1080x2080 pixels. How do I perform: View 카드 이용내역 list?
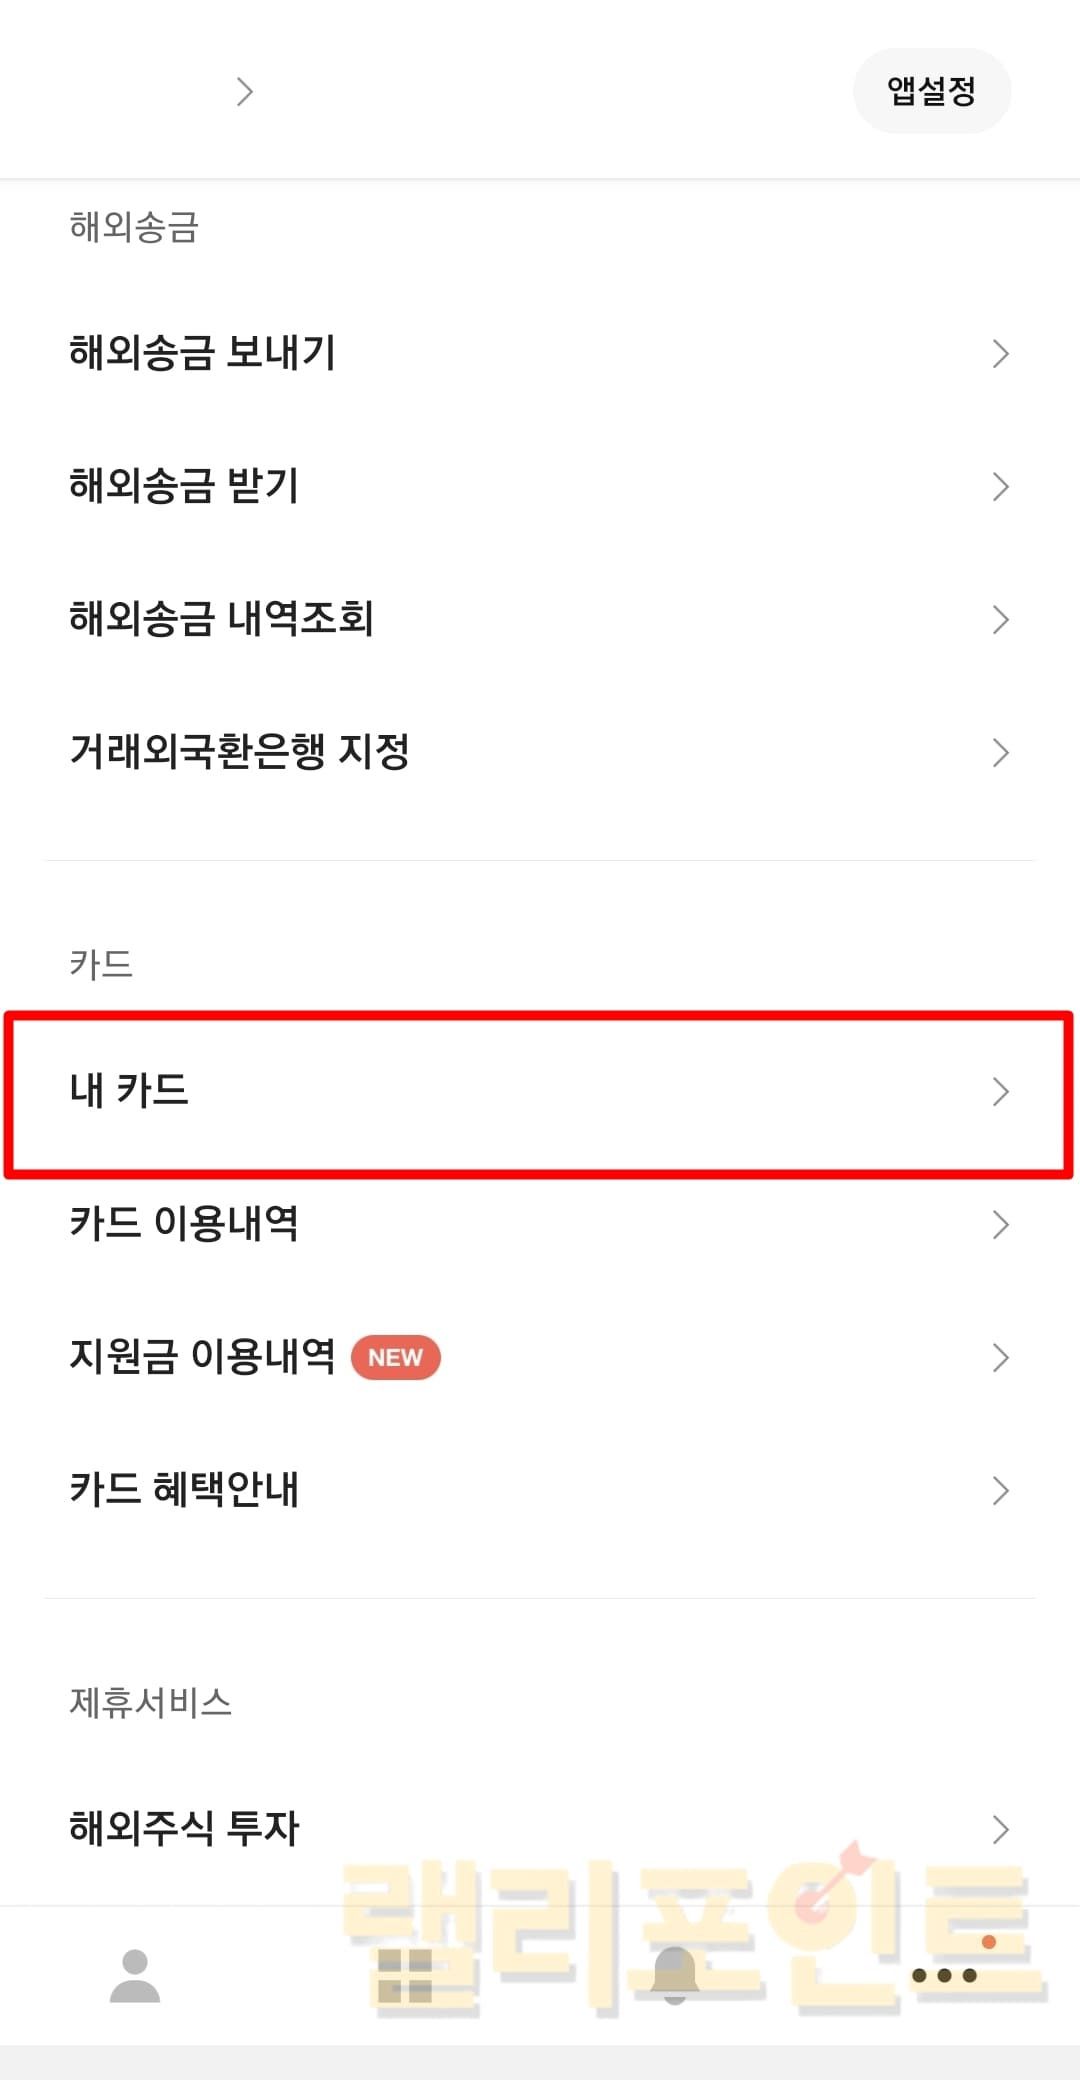point(184,1224)
